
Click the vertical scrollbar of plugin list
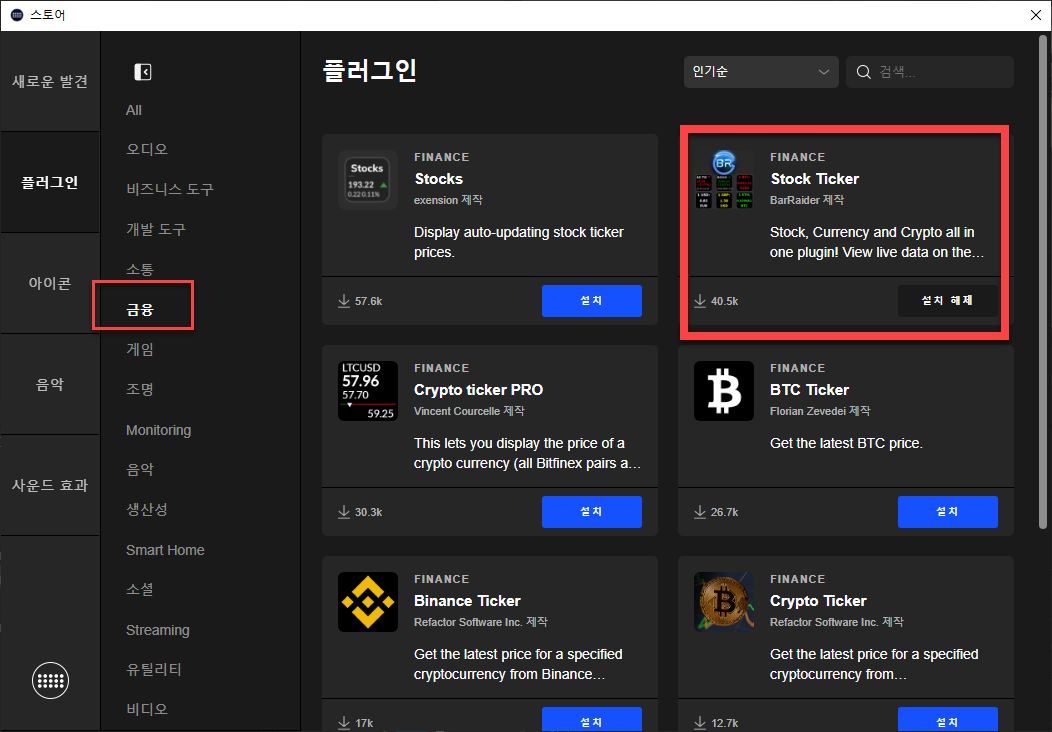click(x=1043, y=282)
